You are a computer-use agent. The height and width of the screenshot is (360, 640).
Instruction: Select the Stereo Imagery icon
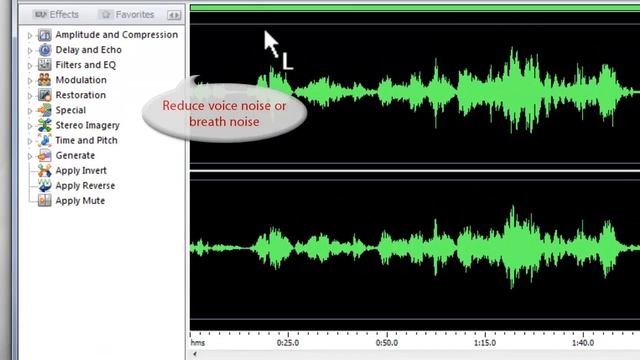44,125
